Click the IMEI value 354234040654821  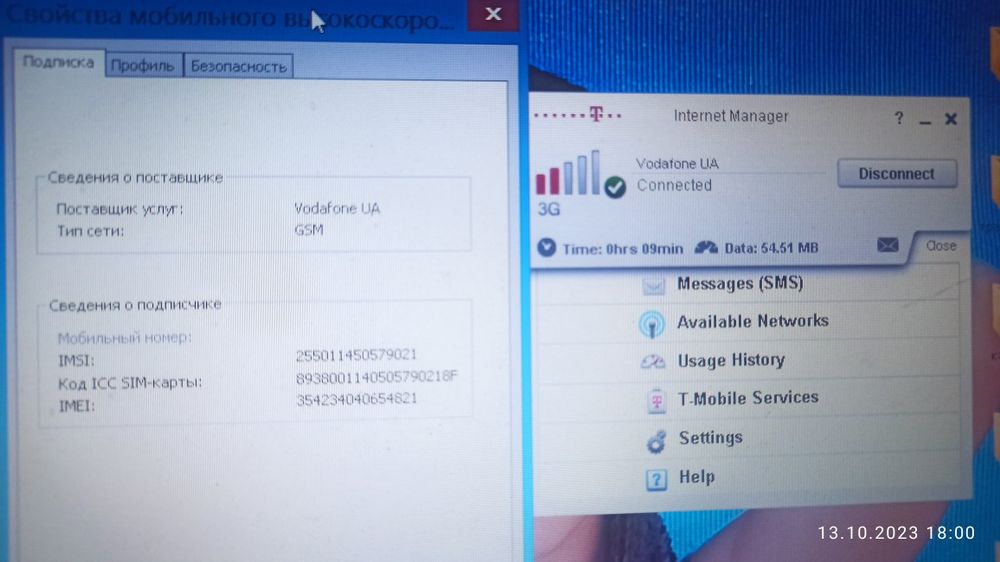point(356,399)
